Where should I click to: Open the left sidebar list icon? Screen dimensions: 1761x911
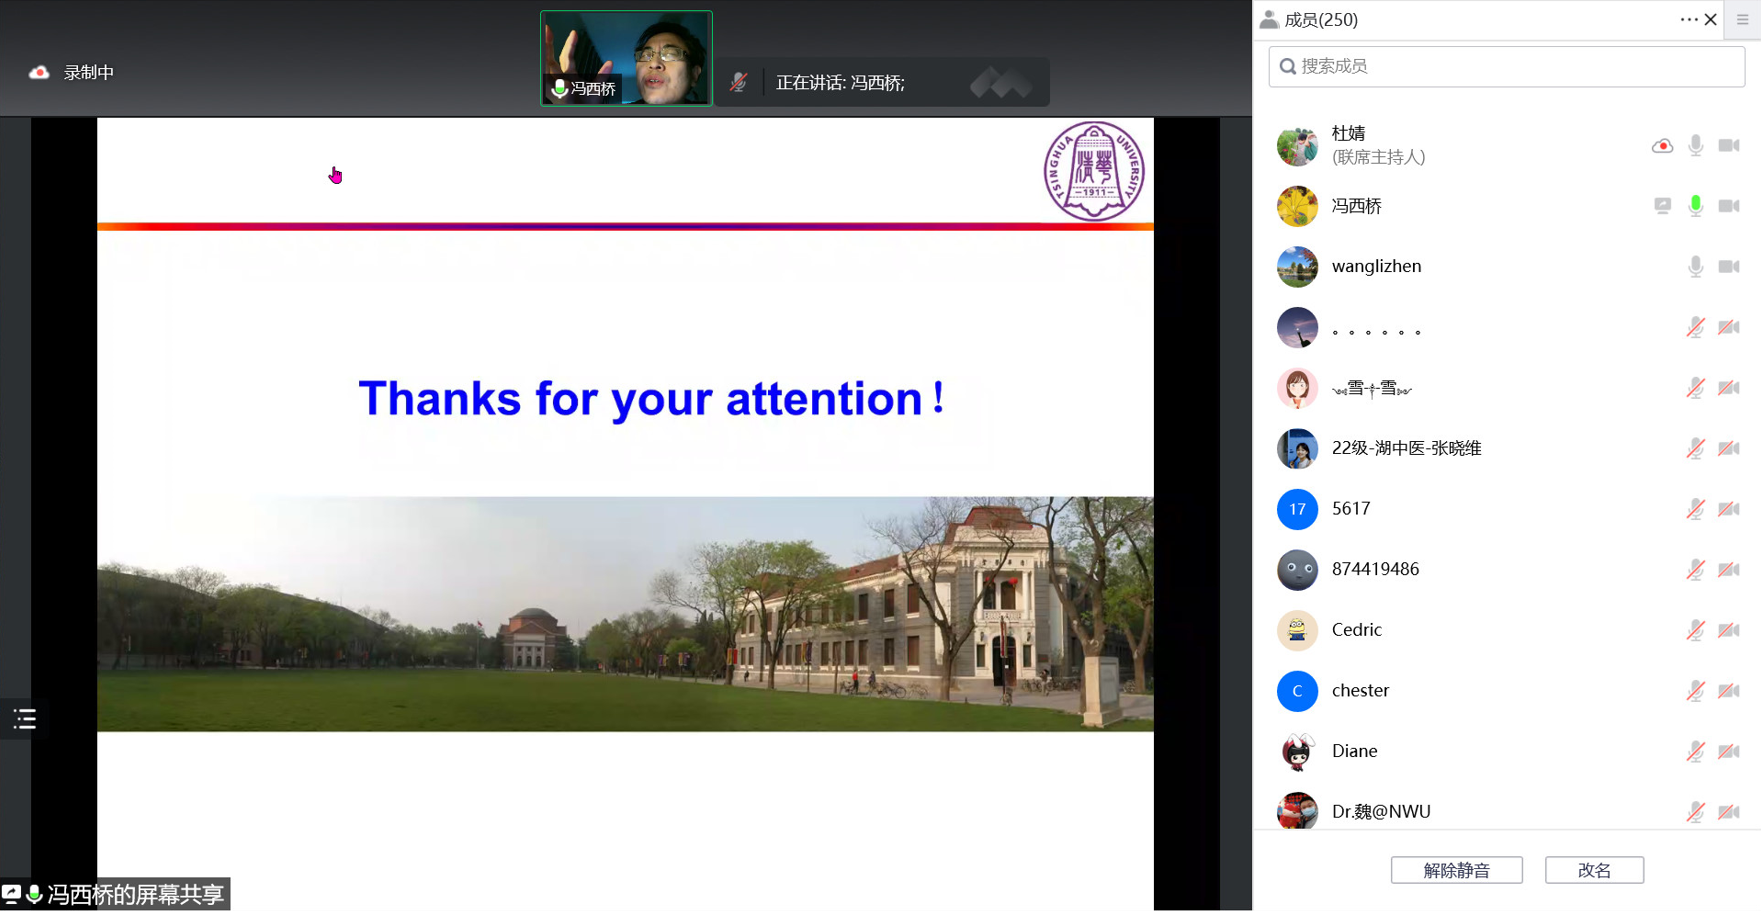tap(25, 718)
